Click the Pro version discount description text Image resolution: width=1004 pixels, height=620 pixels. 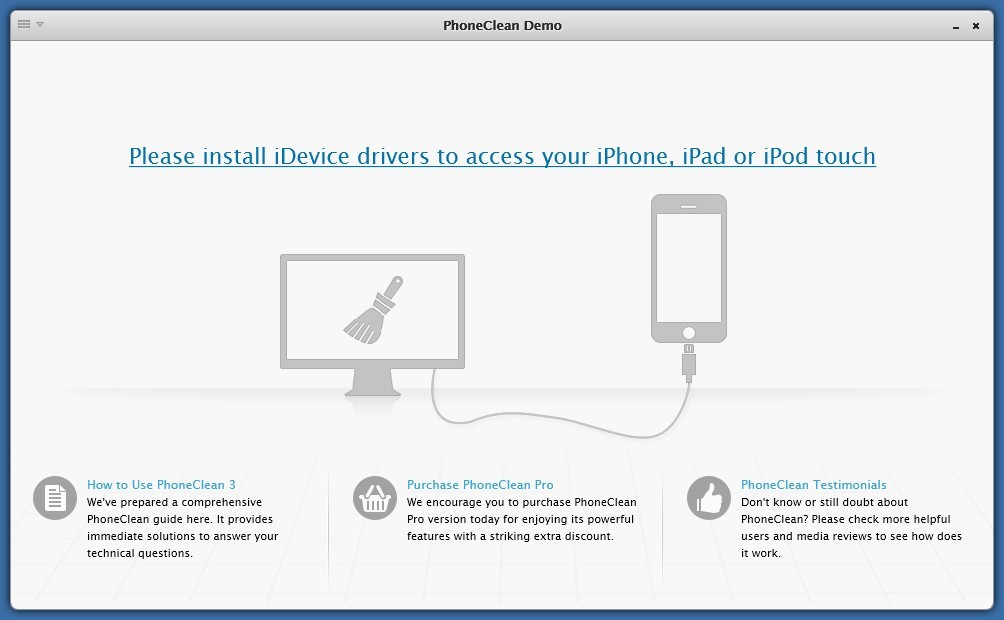click(x=521, y=520)
